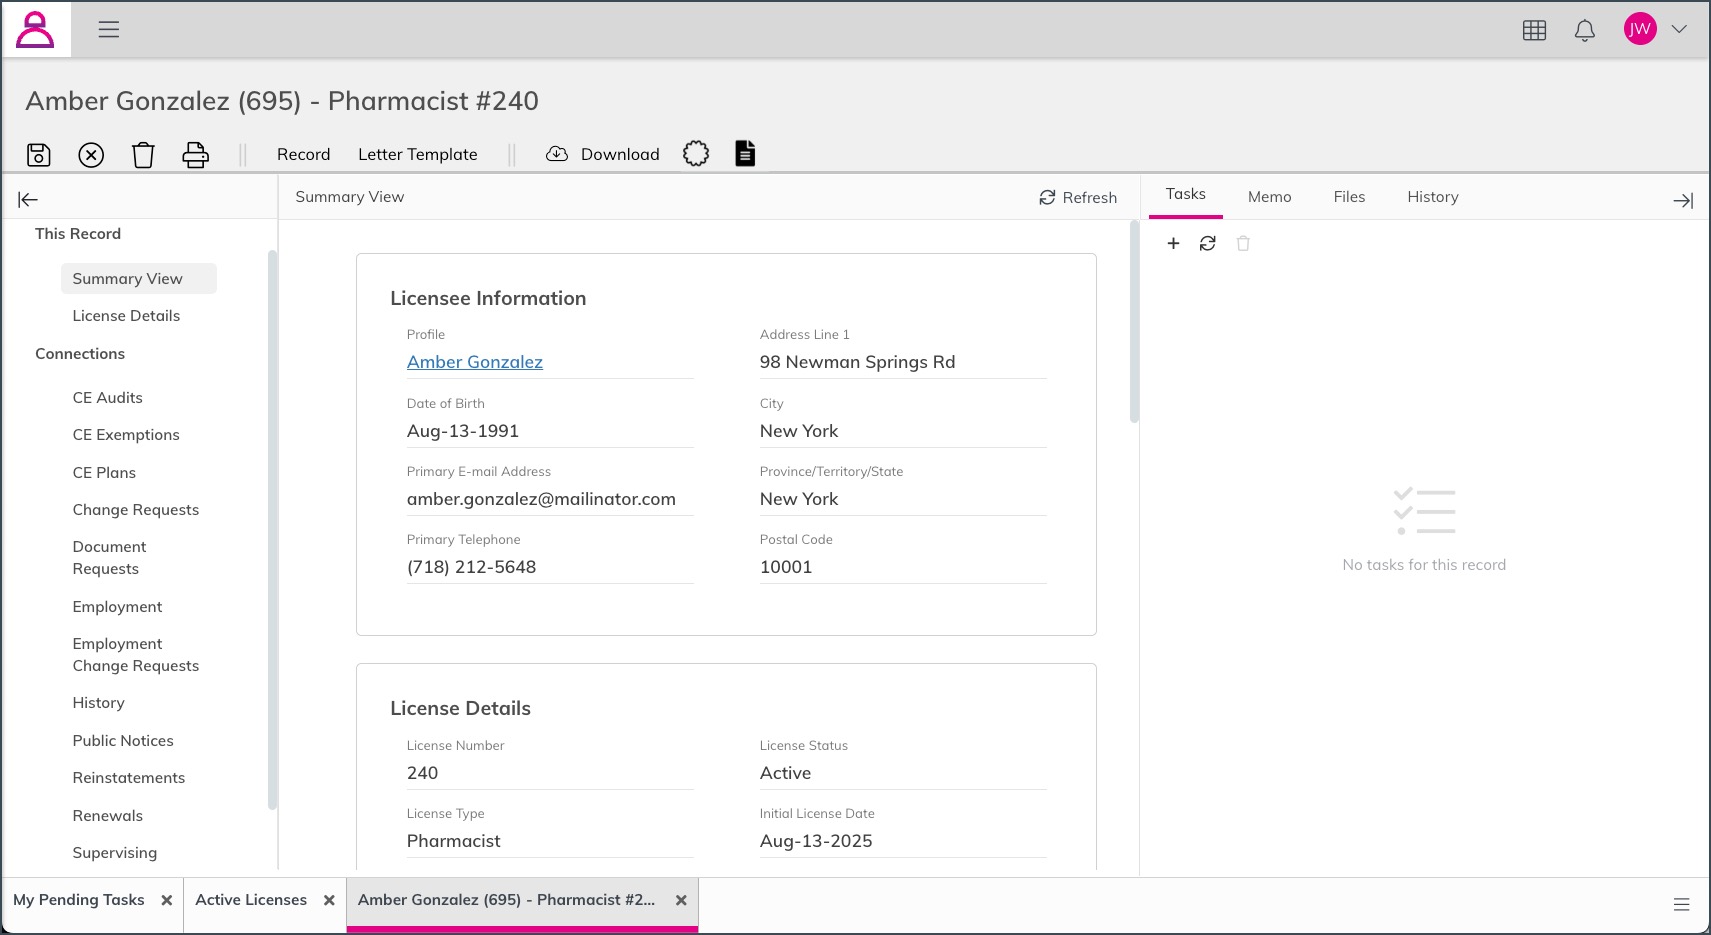Select Summary View in sidebar
The width and height of the screenshot is (1711, 935).
(139, 278)
